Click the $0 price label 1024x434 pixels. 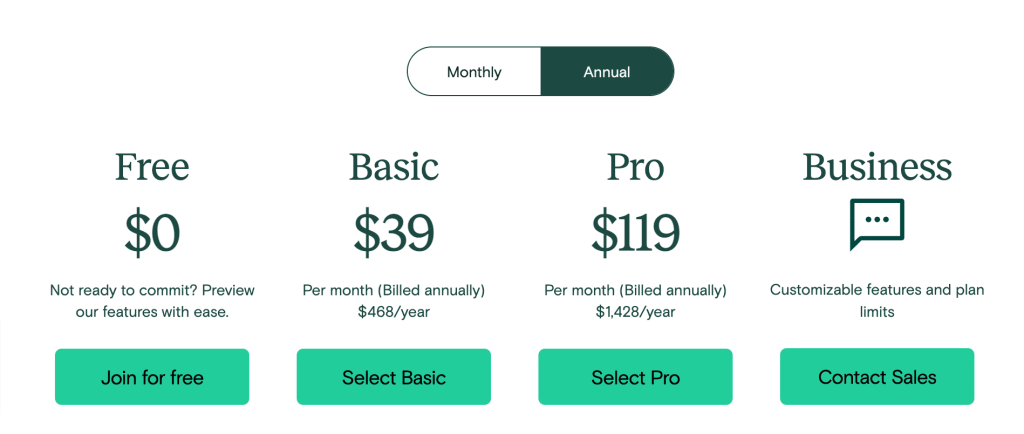152,233
